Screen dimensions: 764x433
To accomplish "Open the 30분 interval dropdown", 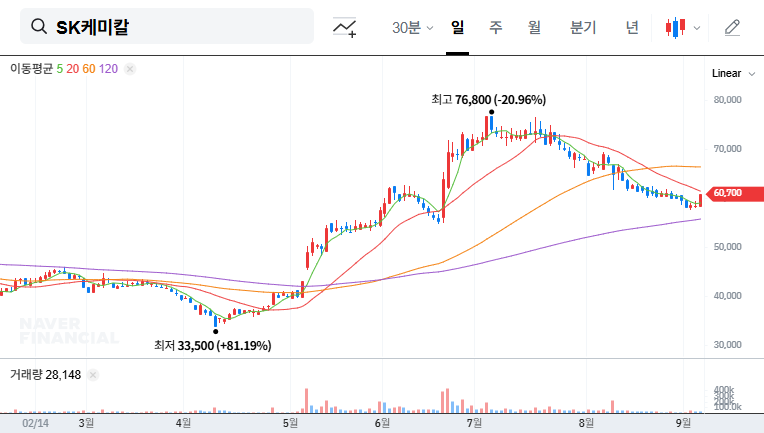I will point(413,28).
